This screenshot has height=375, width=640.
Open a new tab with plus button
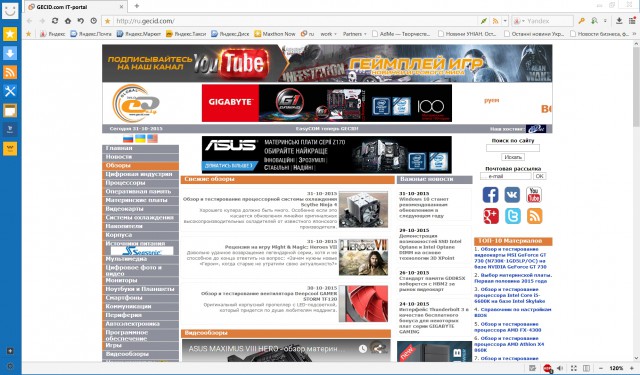point(137,6)
